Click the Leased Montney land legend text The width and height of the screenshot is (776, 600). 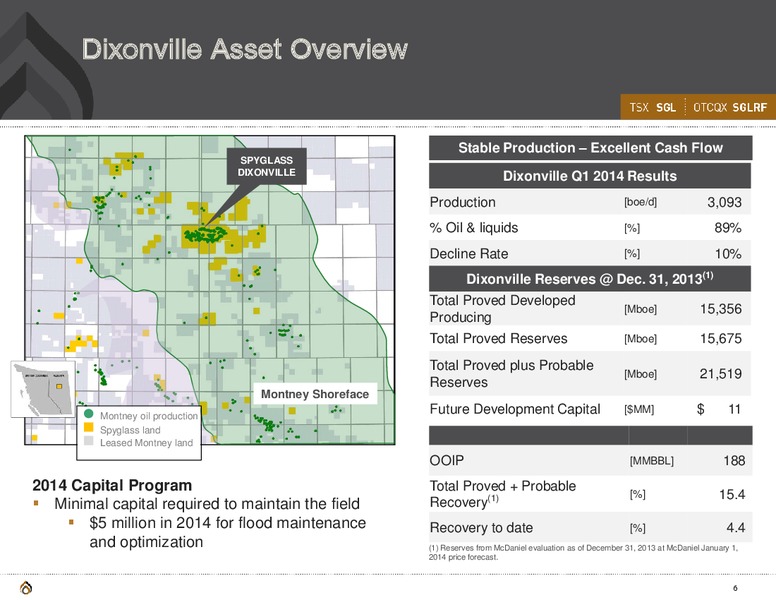[x=146, y=443]
